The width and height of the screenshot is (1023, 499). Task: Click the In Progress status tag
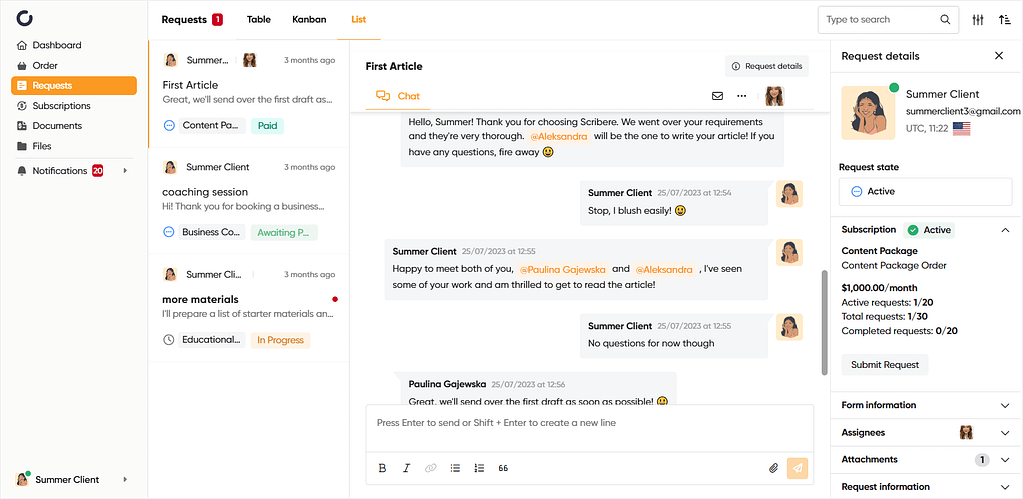point(281,340)
